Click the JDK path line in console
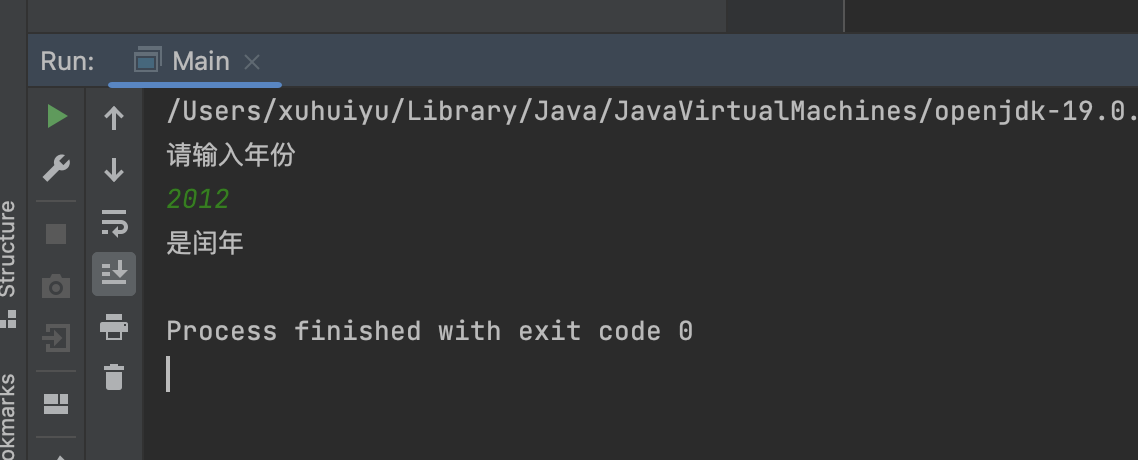 pos(650,111)
